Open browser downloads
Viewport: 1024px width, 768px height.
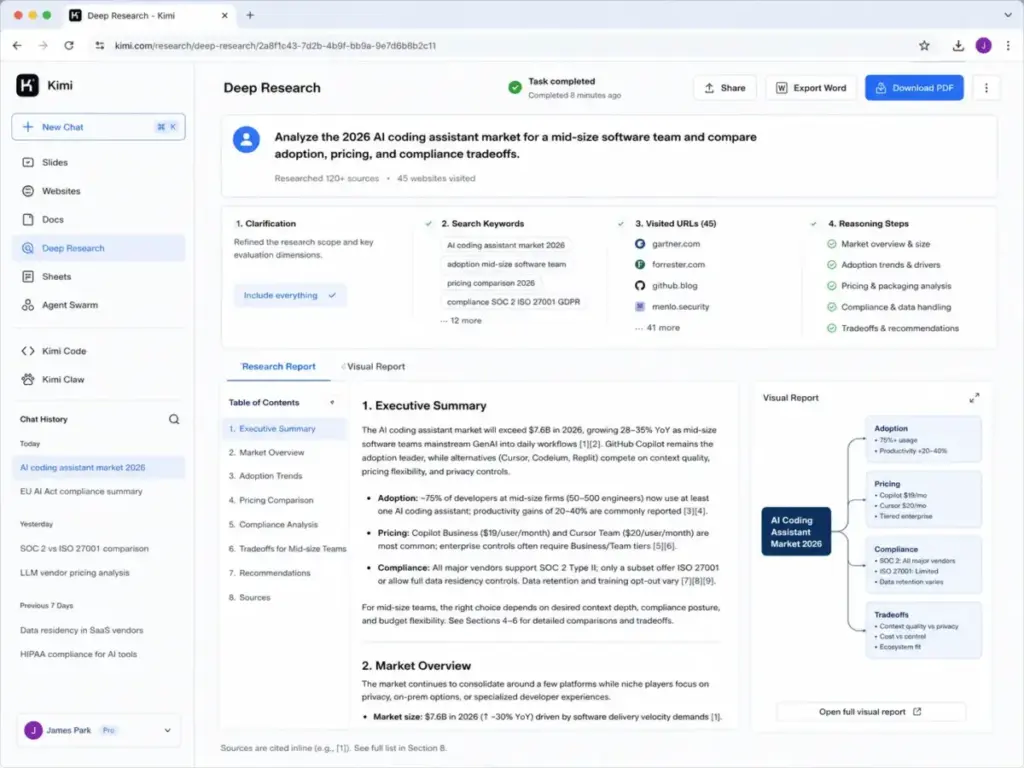click(x=958, y=46)
